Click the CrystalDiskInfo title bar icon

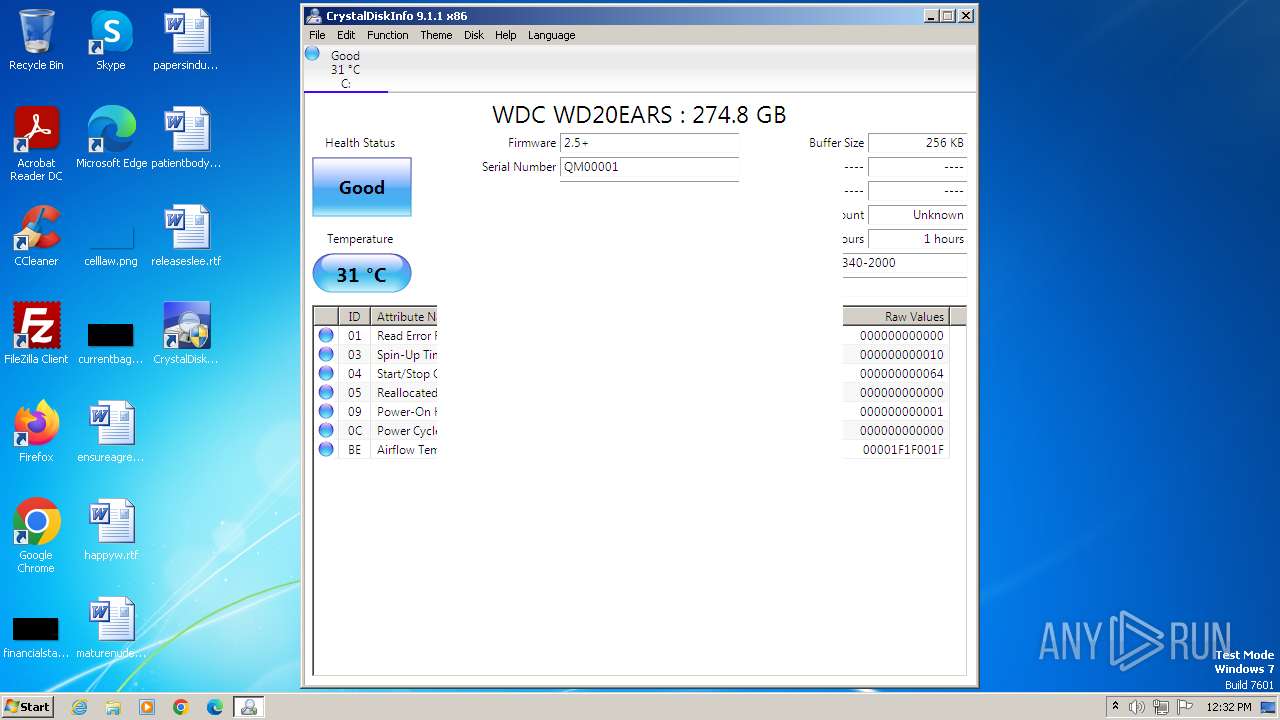[x=314, y=16]
